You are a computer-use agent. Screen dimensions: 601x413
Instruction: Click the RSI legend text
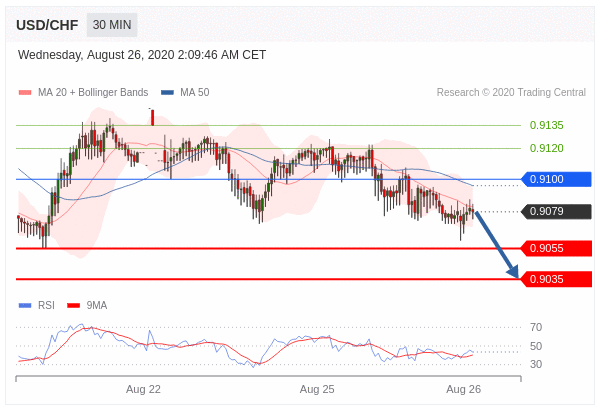point(46,305)
